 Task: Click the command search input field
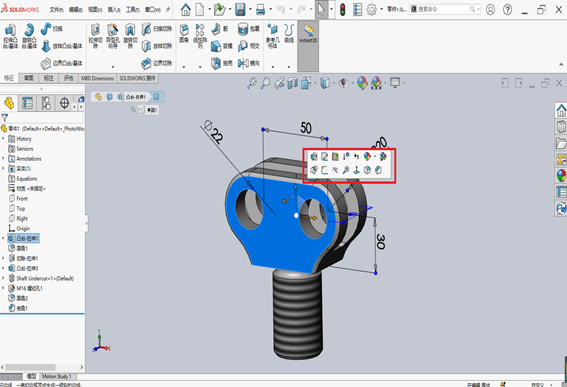click(x=445, y=9)
